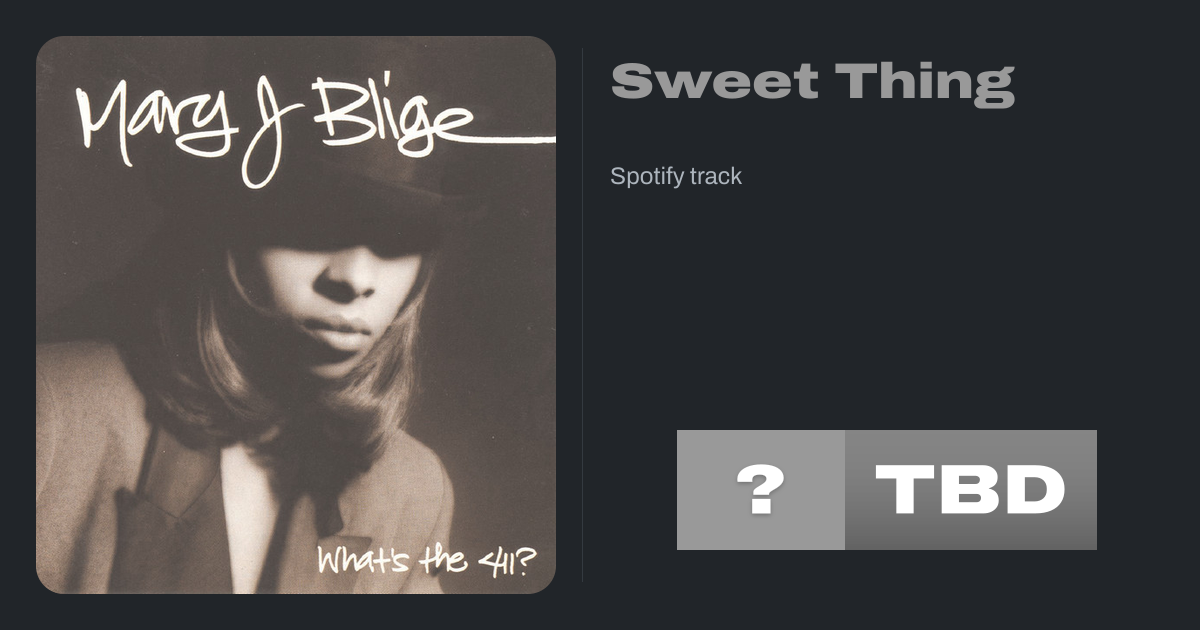The image size is (1200, 630).
Task: Click the vertical divider beside the cover
Action: pos(583,315)
